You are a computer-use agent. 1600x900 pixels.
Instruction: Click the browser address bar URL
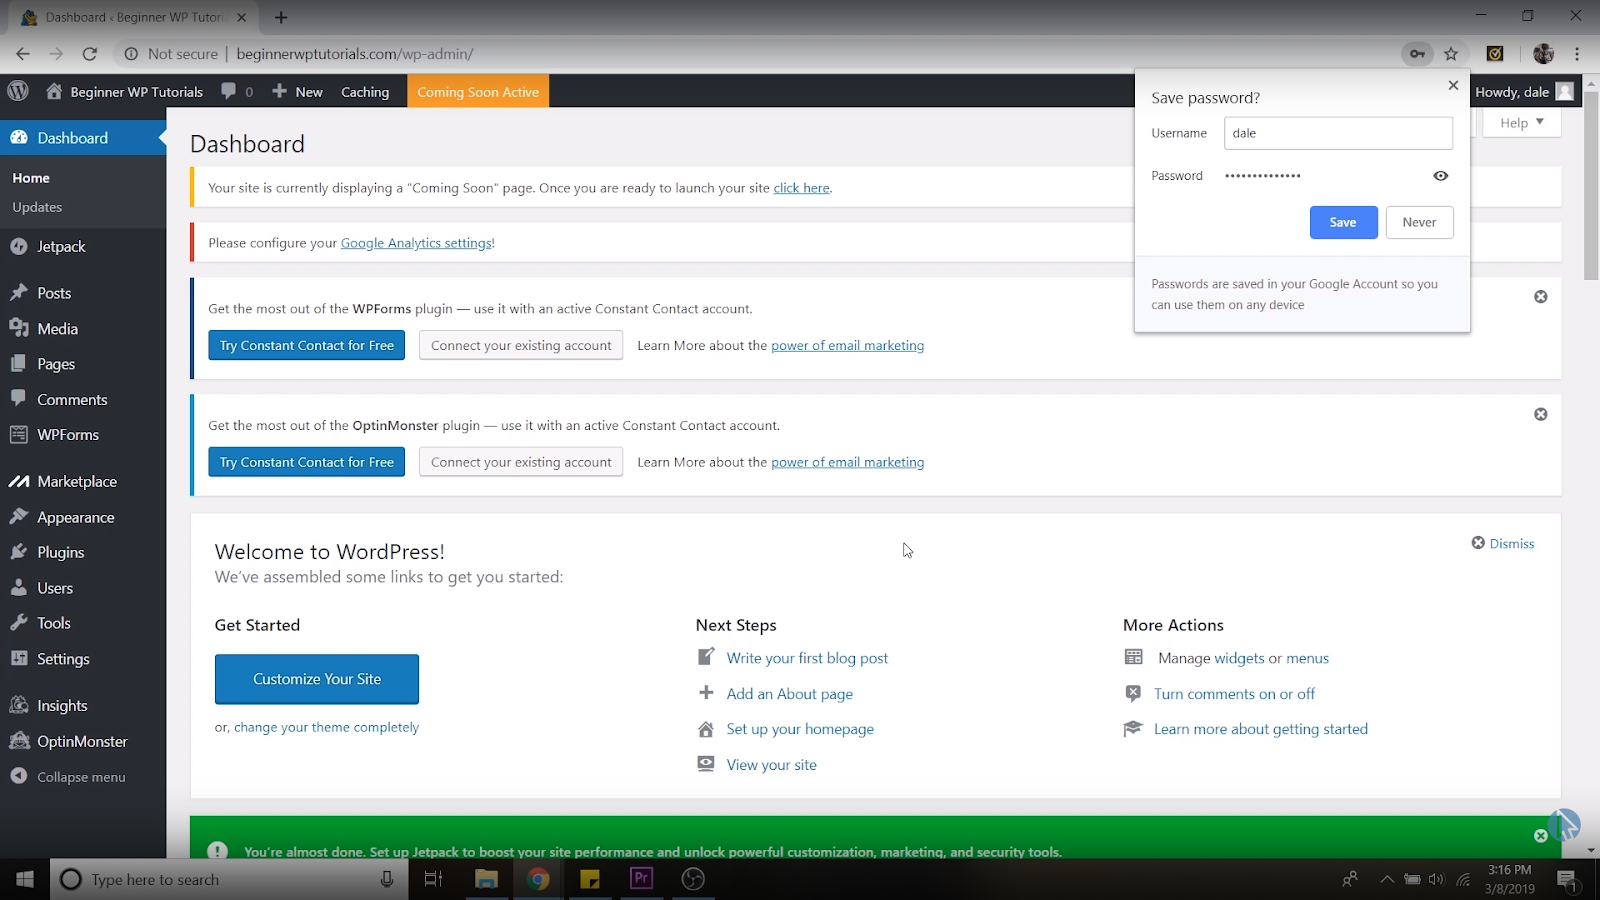point(355,54)
